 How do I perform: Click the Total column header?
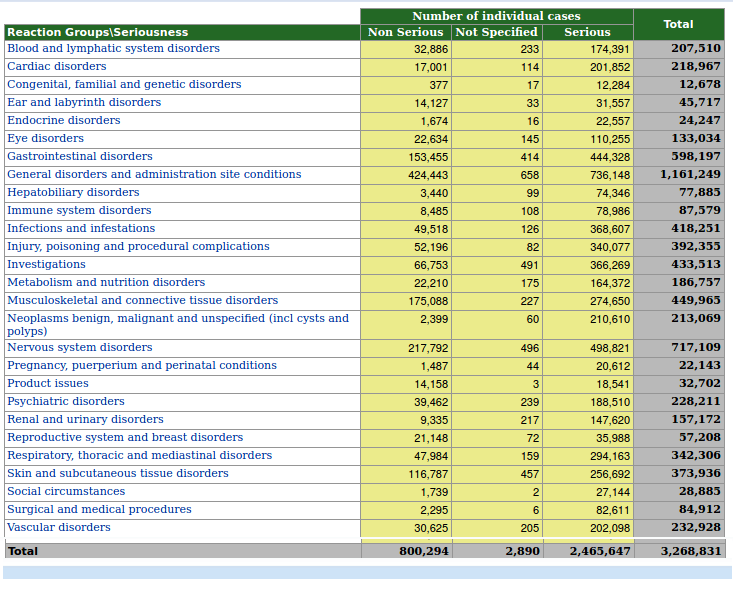[678, 24]
